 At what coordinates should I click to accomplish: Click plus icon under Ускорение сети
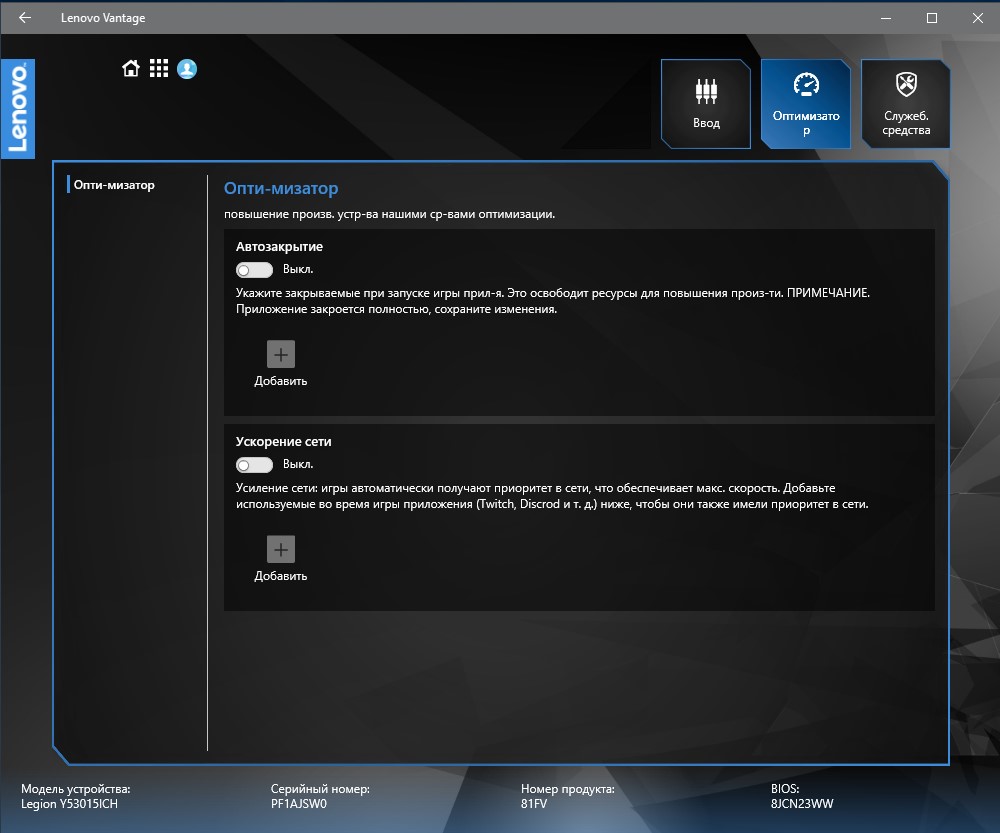pos(281,549)
